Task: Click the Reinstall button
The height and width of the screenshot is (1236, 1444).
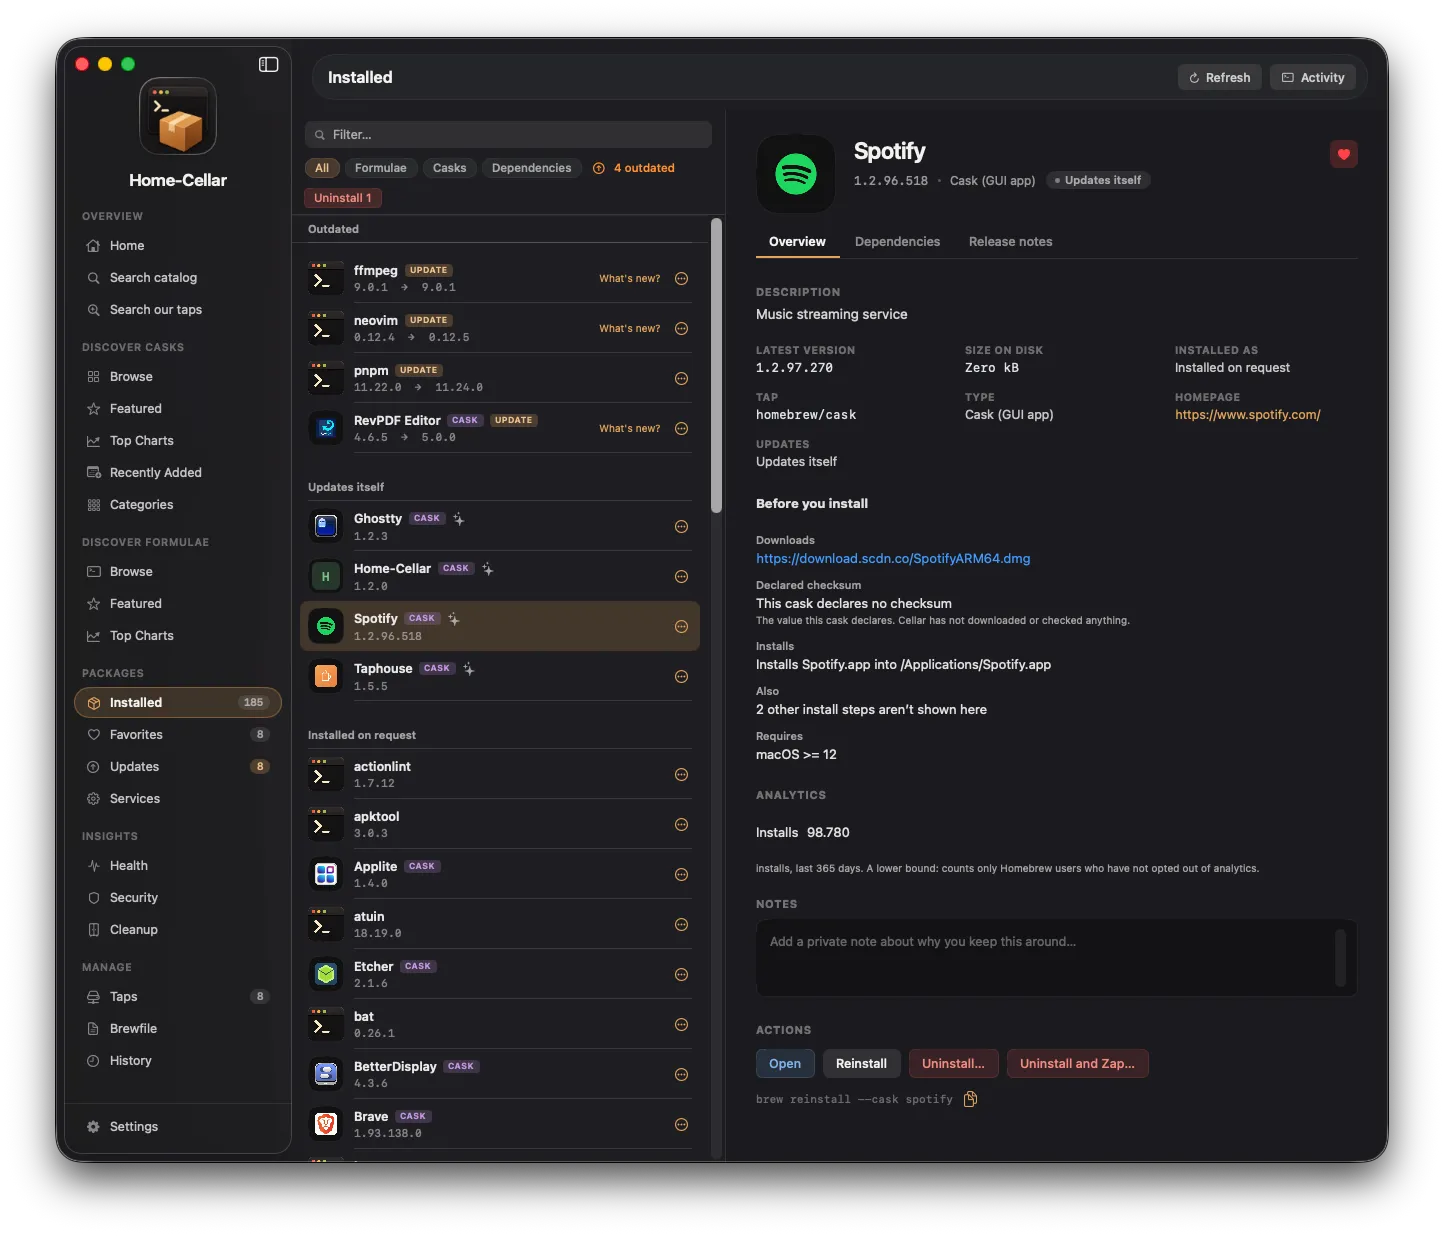Action: click(x=861, y=1064)
